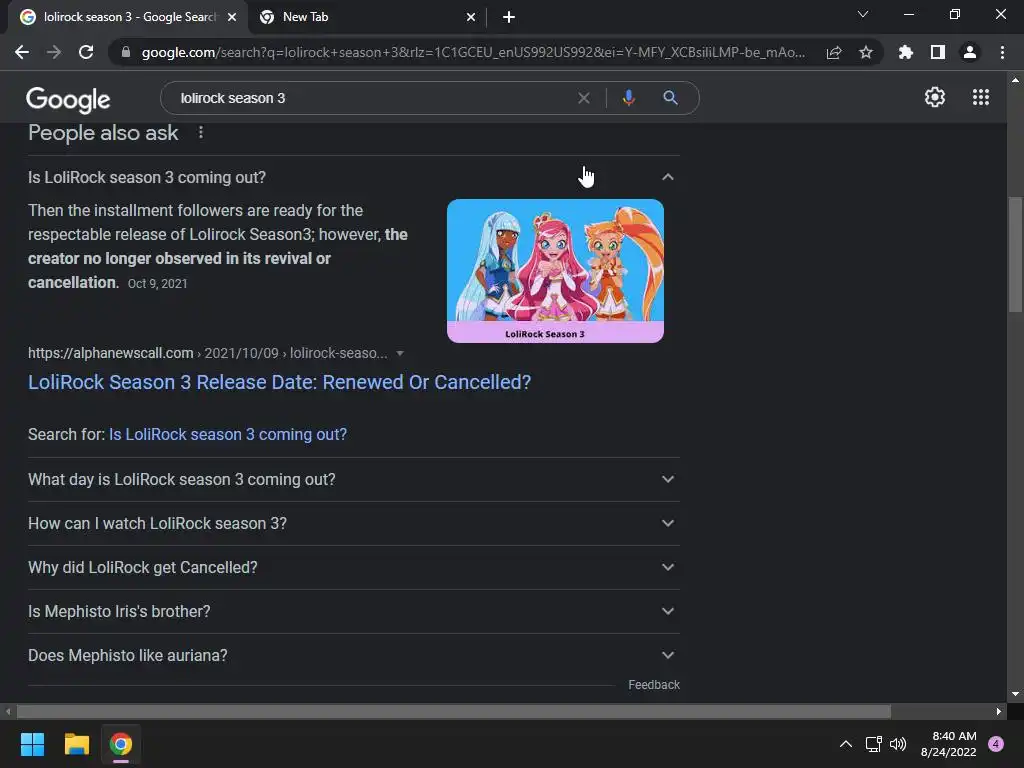1024x768 pixels.
Task: Open the Chrome three-dot menu
Action: click(x=1002, y=52)
